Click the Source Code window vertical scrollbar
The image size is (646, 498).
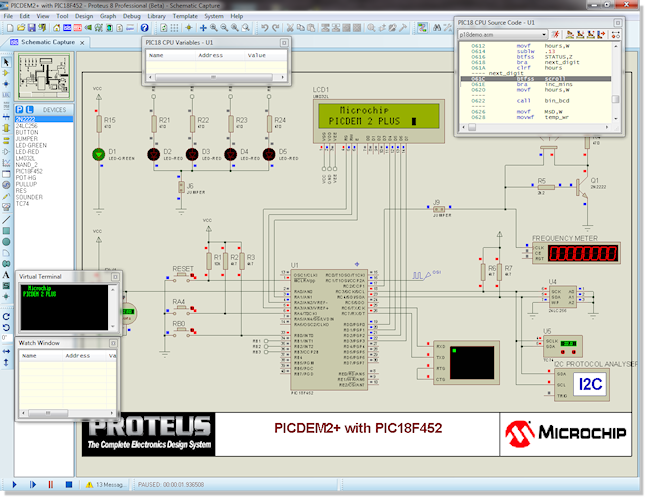click(616, 82)
